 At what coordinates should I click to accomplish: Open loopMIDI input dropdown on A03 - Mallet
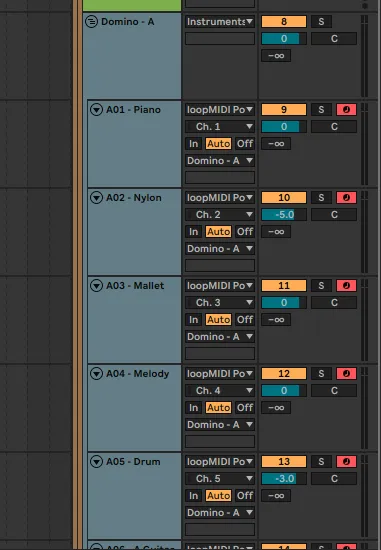pyautogui.click(x=220, y=286)
